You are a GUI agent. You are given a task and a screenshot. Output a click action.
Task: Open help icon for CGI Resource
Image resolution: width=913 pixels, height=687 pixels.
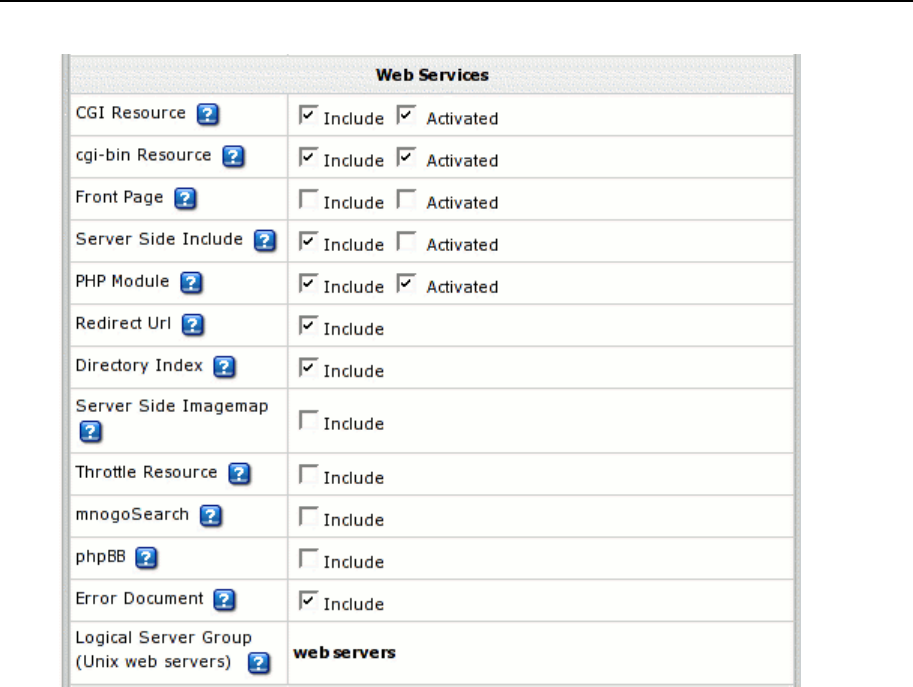207,114
